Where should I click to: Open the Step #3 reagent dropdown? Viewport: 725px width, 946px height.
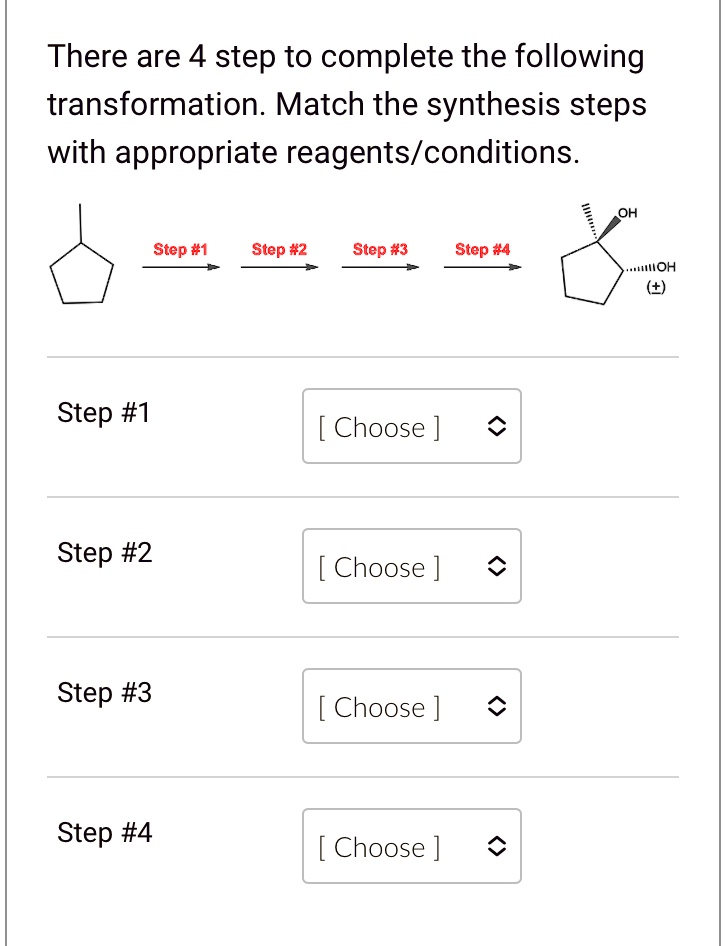click(411, 706)
